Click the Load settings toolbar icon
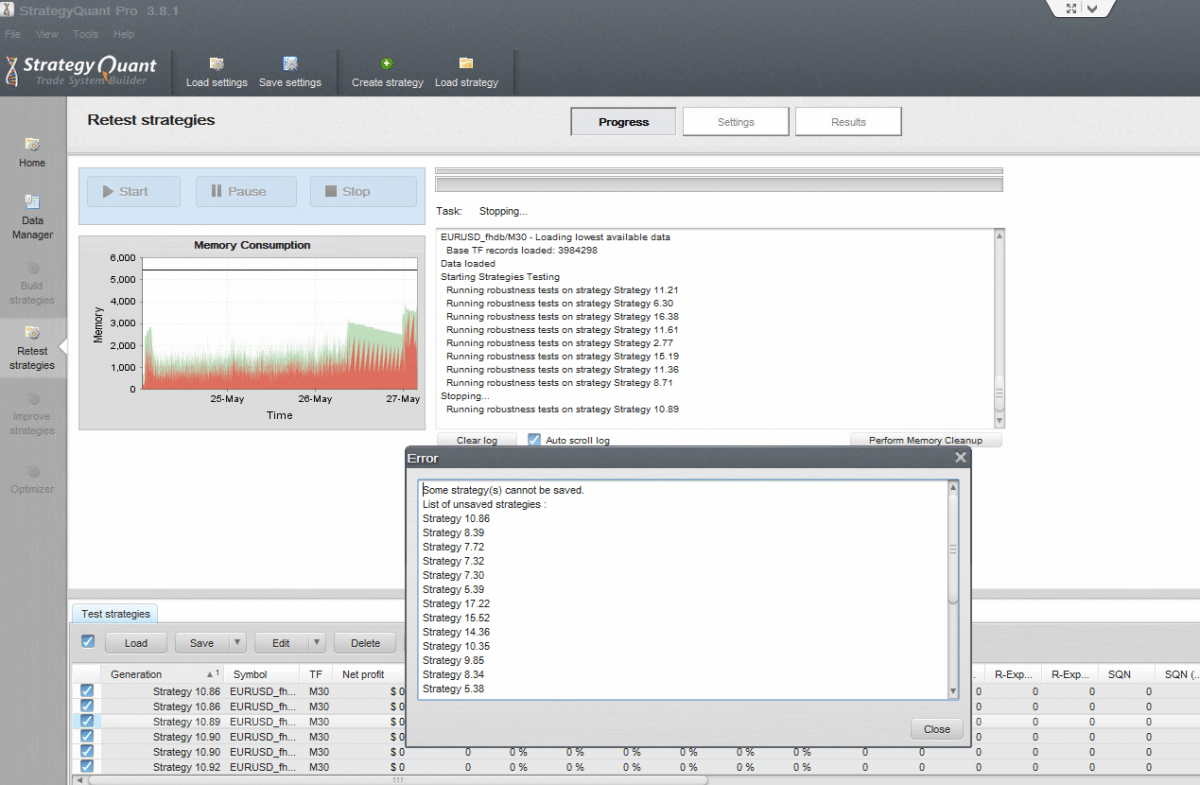Viewport: 1200px width, 785px height. click(x=216, y=63)
